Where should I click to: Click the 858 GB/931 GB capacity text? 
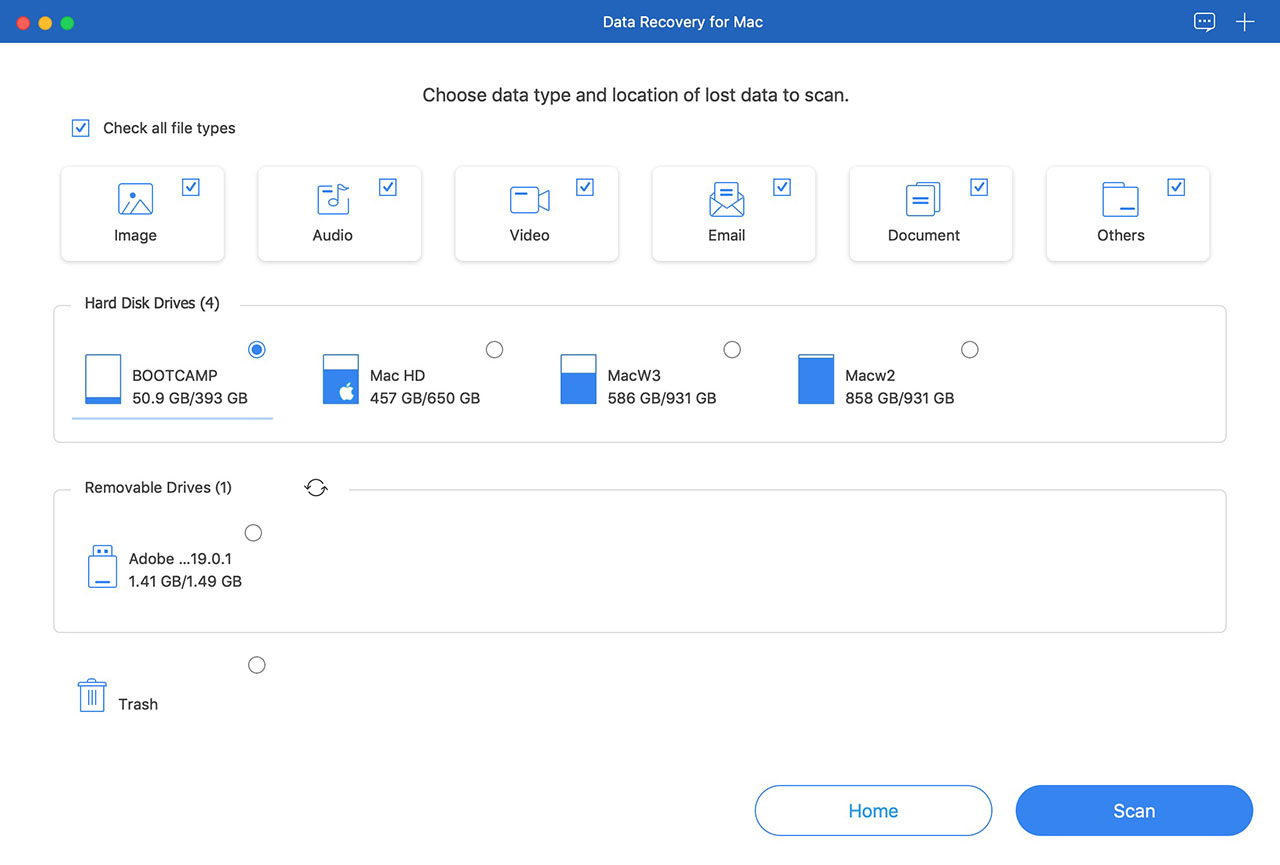[900, 398]
